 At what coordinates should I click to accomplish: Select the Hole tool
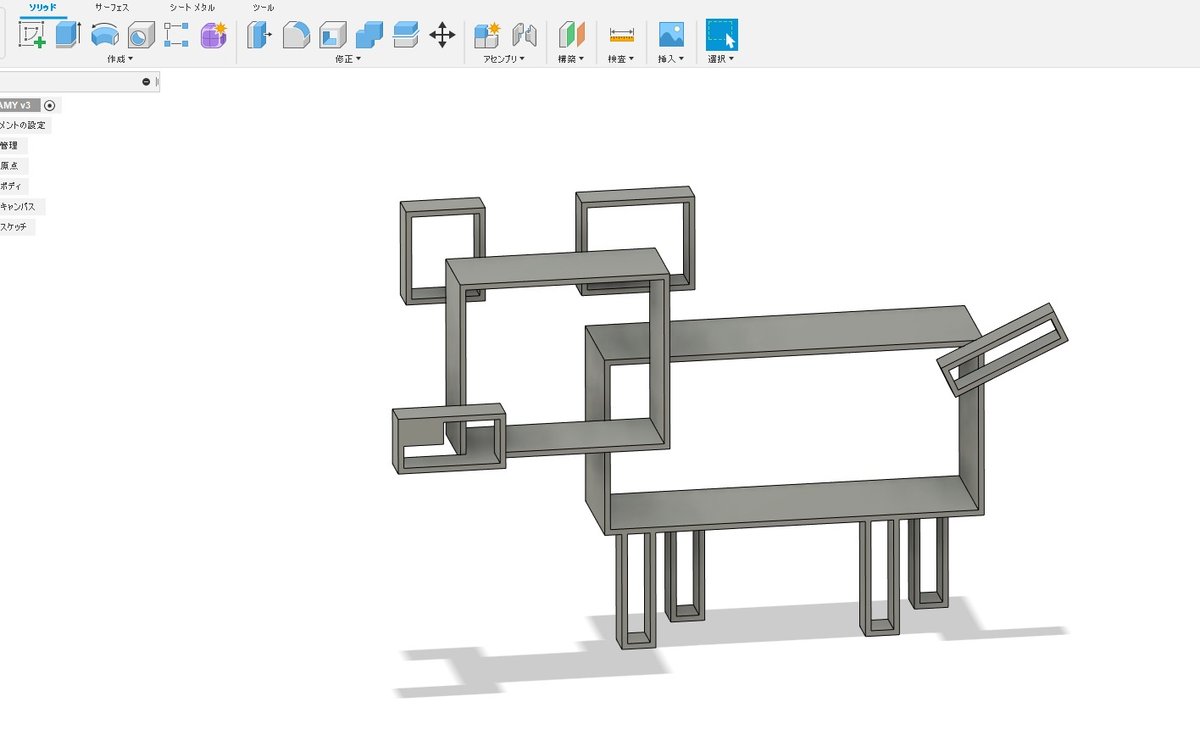coord(140,35)
